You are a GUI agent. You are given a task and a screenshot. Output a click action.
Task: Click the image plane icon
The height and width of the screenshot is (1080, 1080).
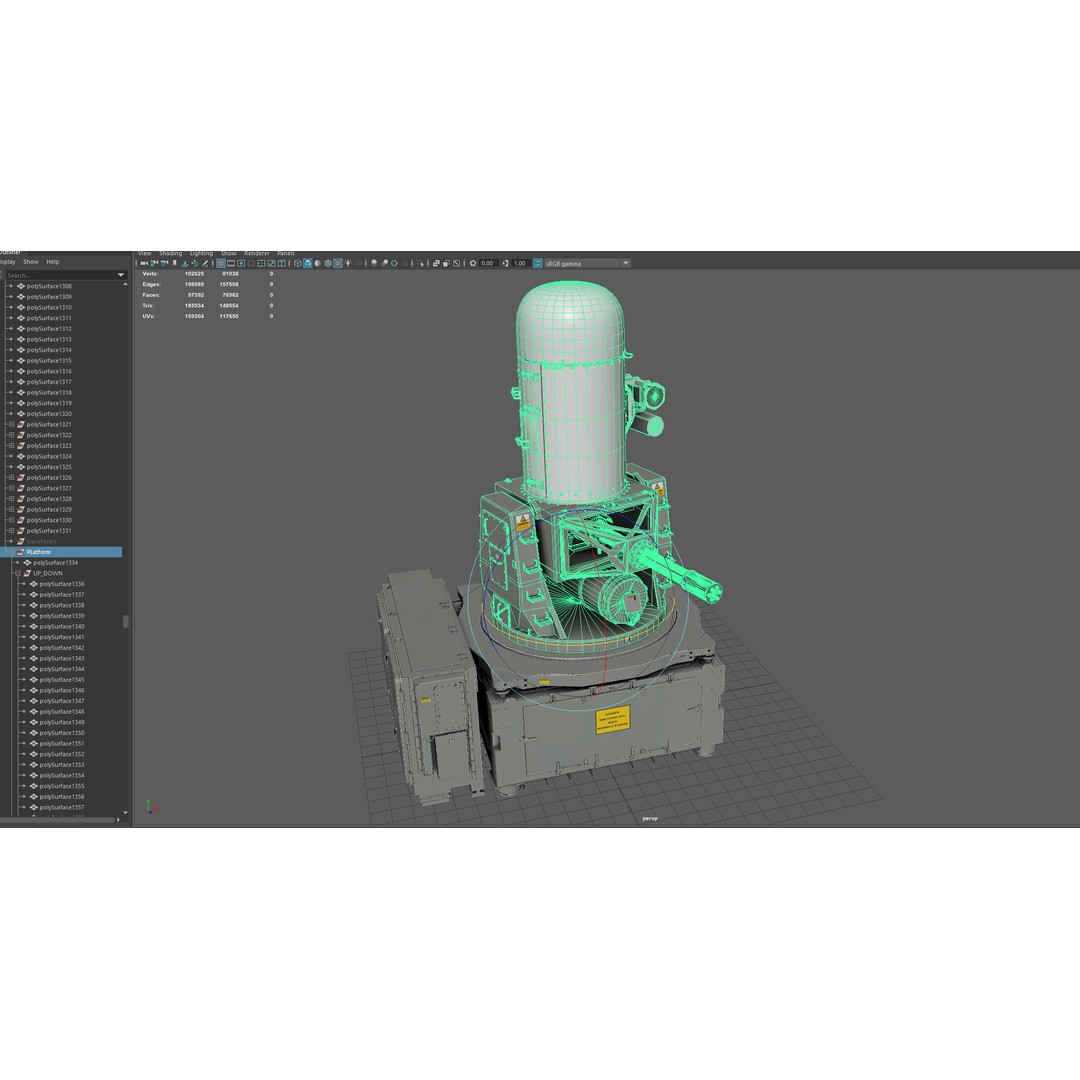(185, 263)
